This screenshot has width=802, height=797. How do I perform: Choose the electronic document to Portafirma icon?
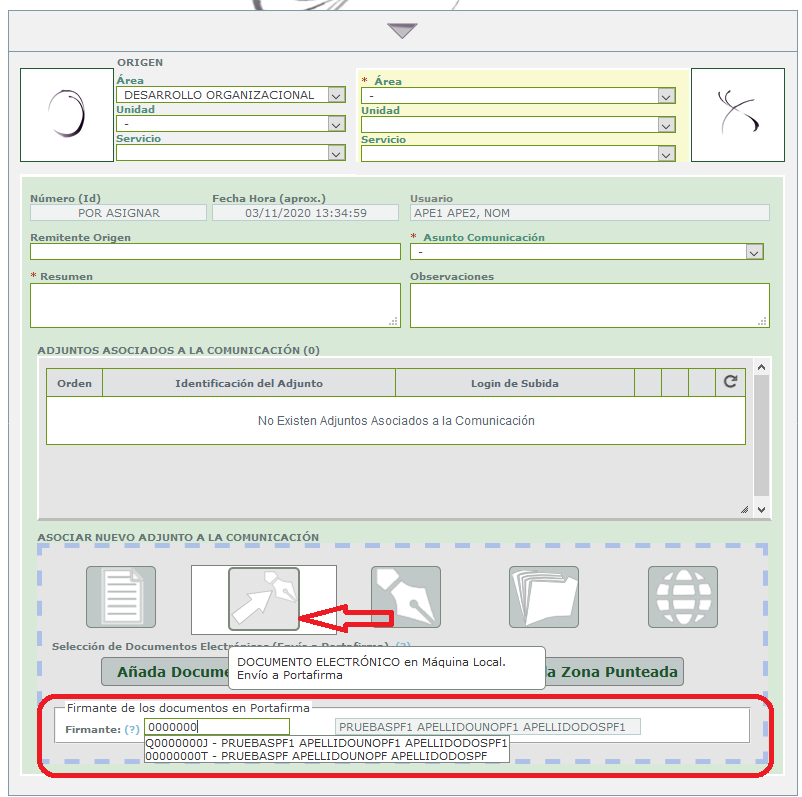pyautogui.click(x=263, y=599)
